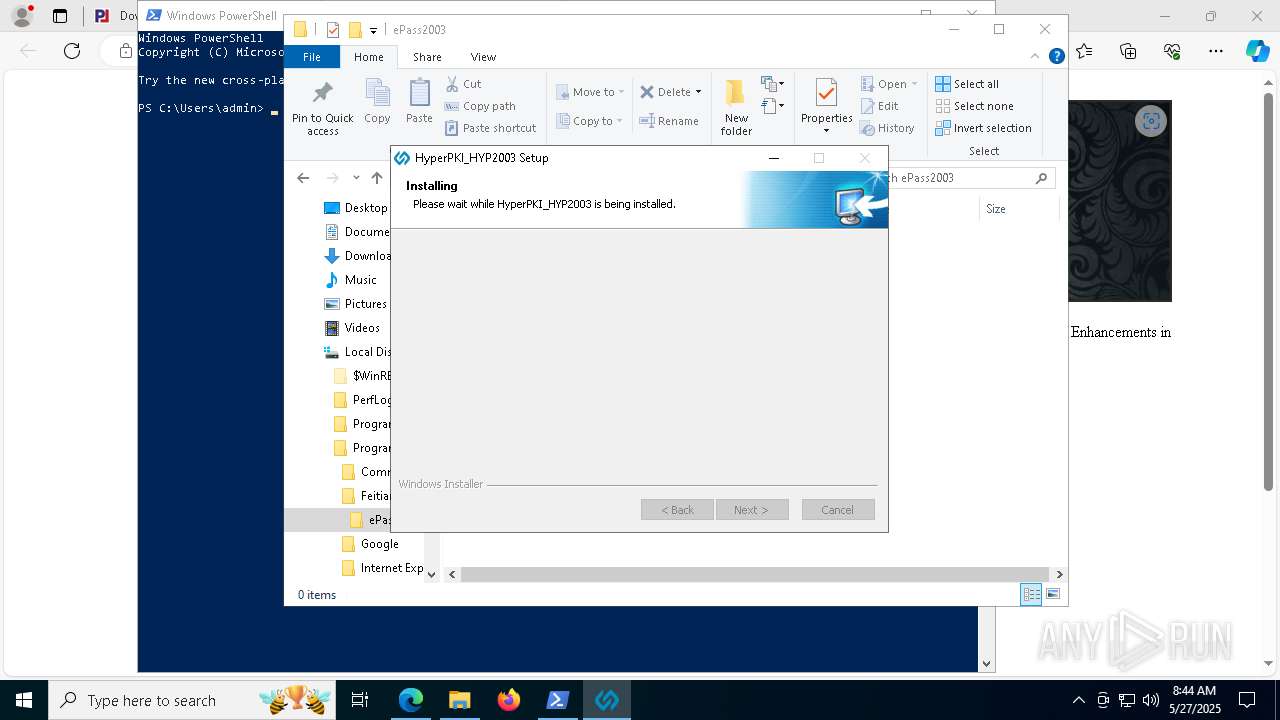Open File Explorer from taskbar
The width and height of the screenshot is (1280, 720).
pos(460,700)
